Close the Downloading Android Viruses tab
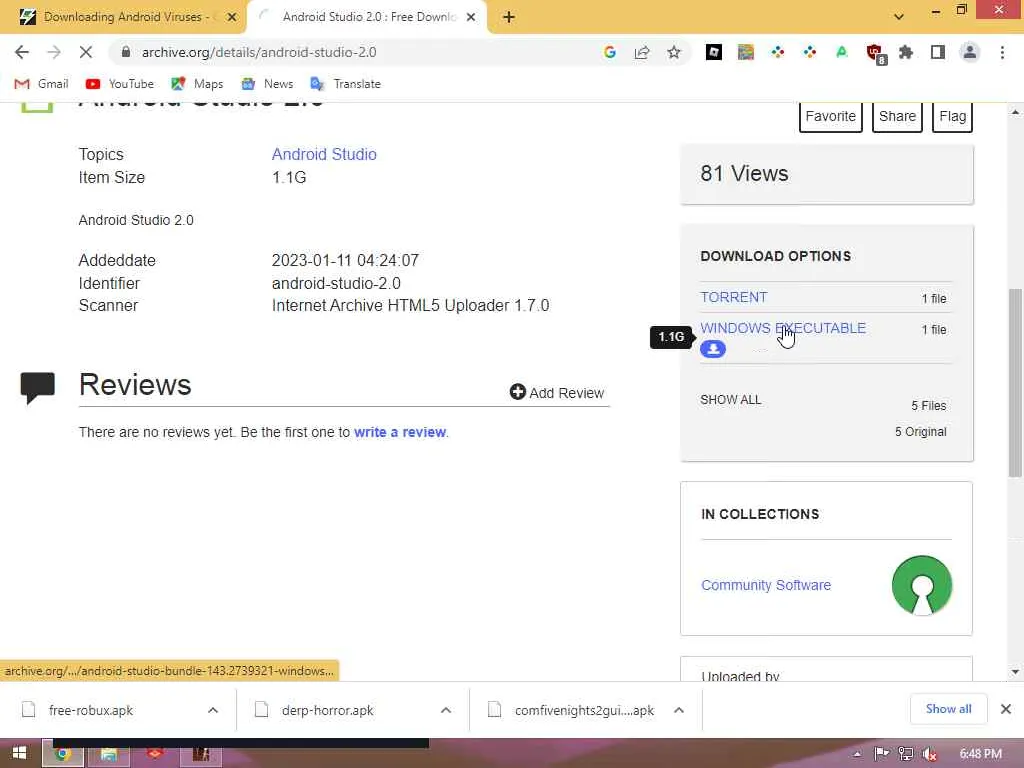Image resolution: width=1024 pixels, height=768 pixels. [x=232, y=18]
